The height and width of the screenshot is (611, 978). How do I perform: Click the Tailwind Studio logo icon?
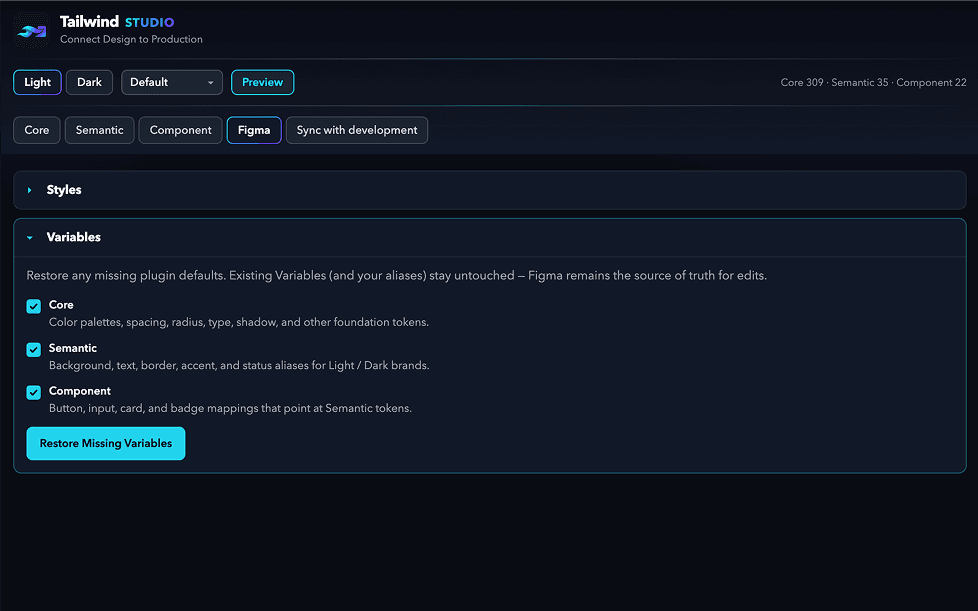tap(31, 30)
